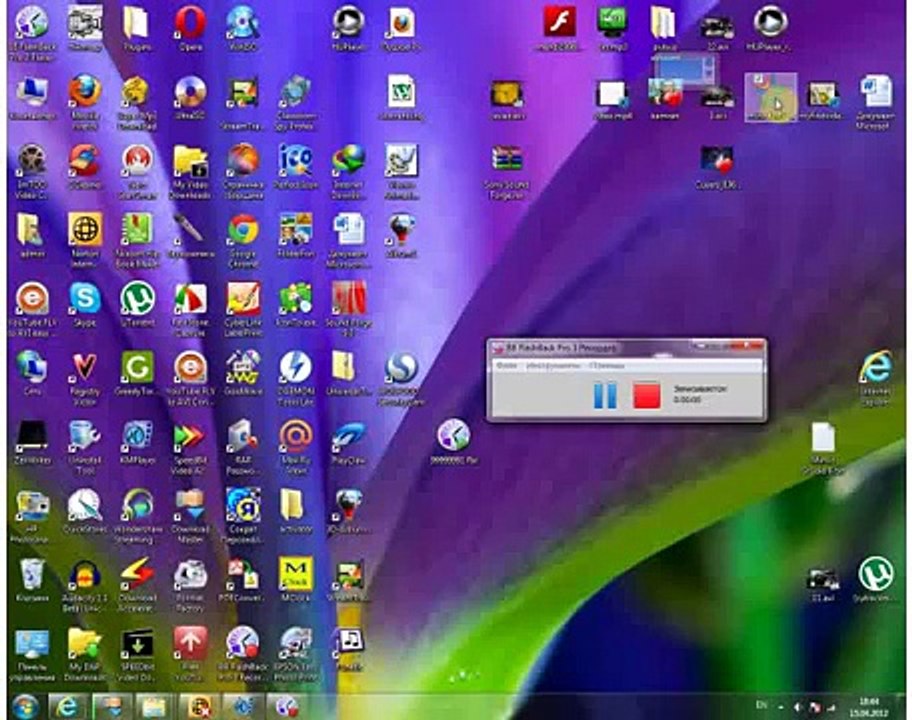Select the Mail.Ru Agent @ icon
This screenshot has height=720, width=912.
296,447
